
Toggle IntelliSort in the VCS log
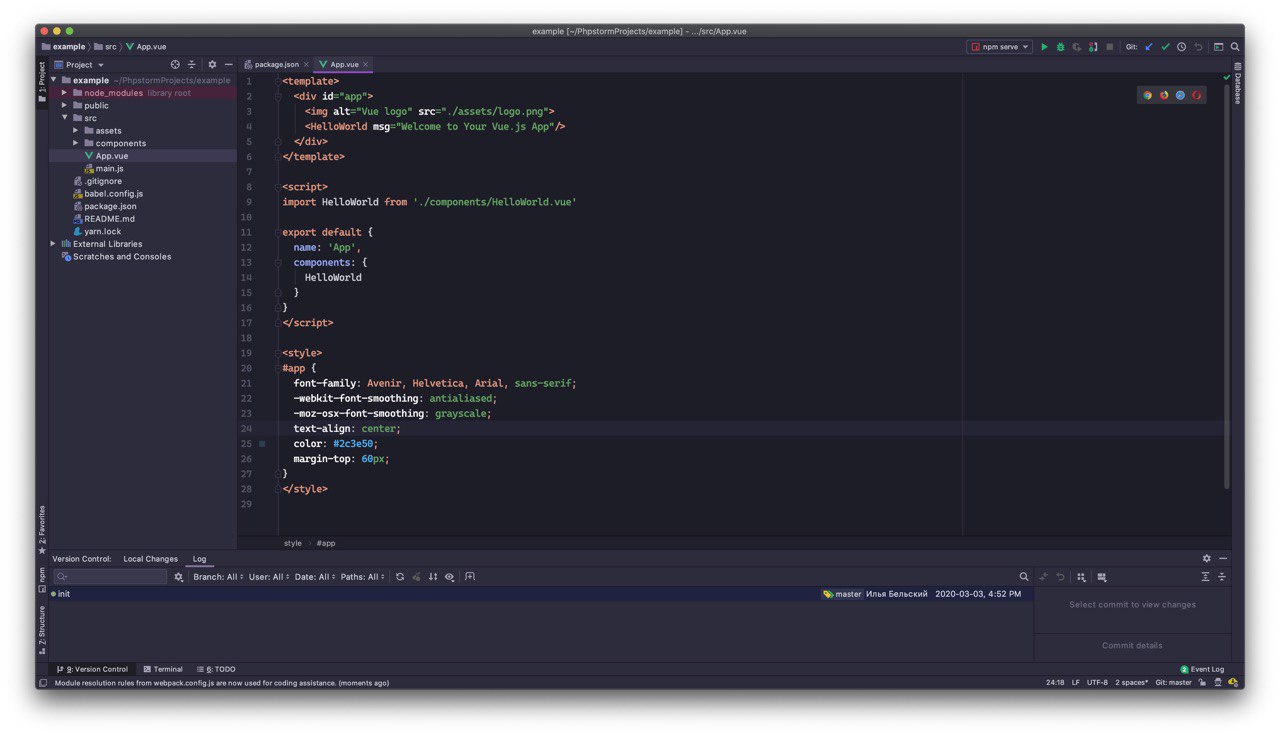click(433, 577)
